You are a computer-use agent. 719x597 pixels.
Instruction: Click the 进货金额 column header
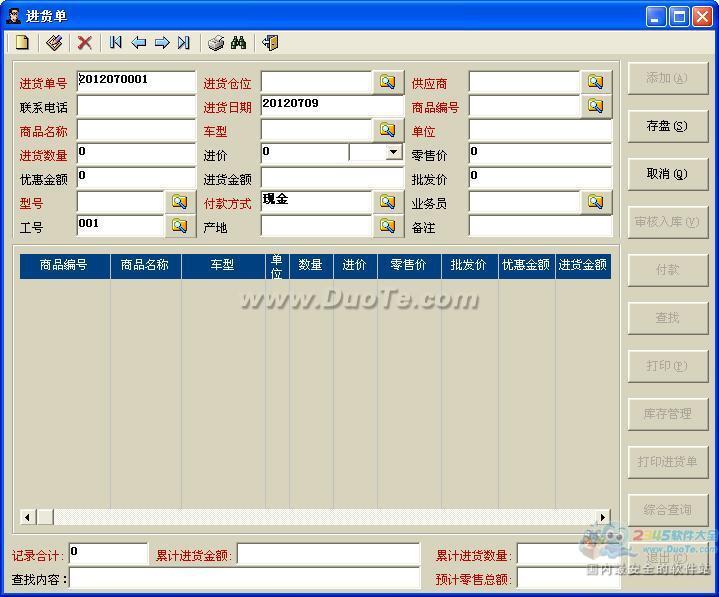(583, 265)
